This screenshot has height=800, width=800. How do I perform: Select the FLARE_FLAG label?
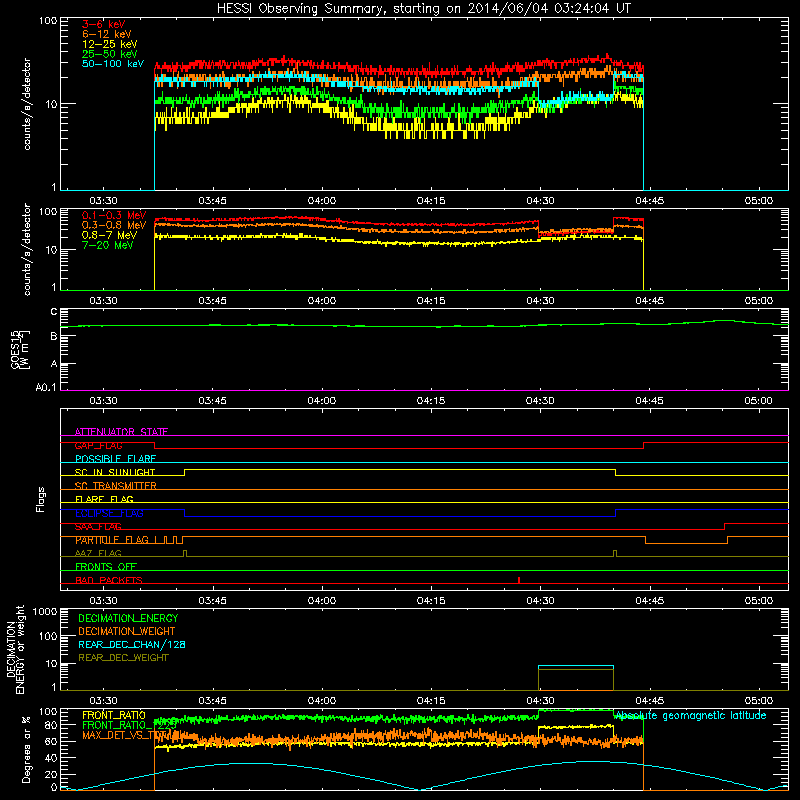104,499
